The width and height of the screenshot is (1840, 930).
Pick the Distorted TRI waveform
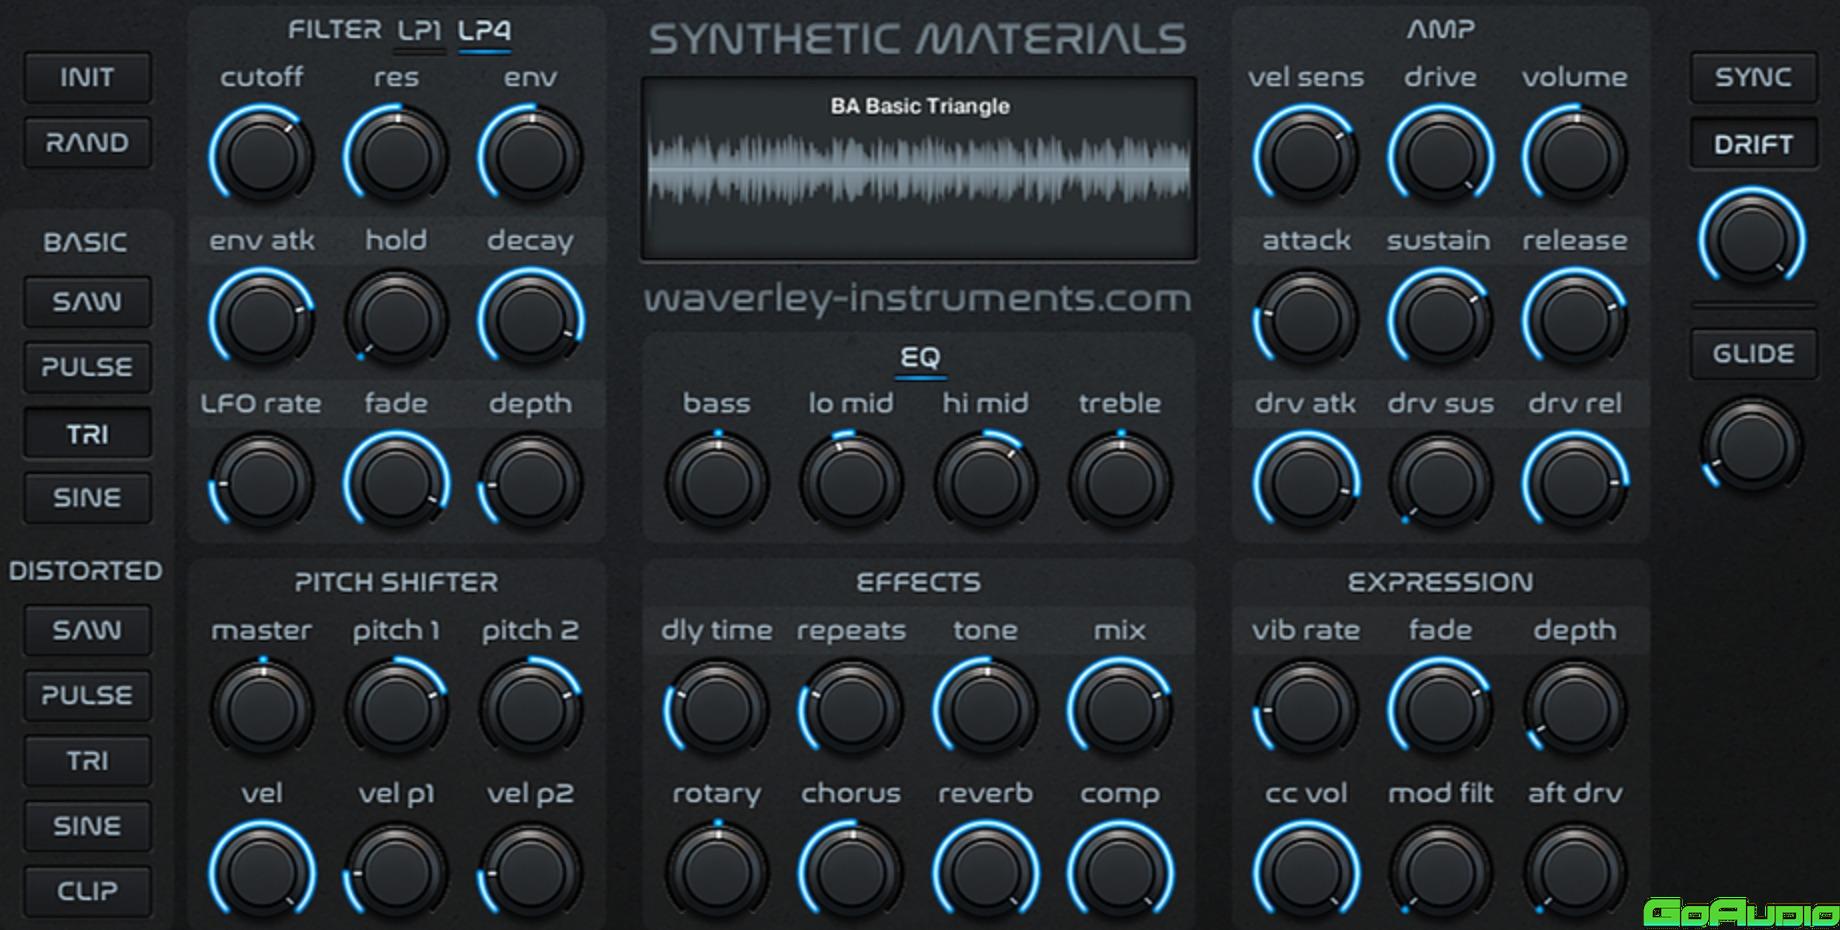pos(87,761)
